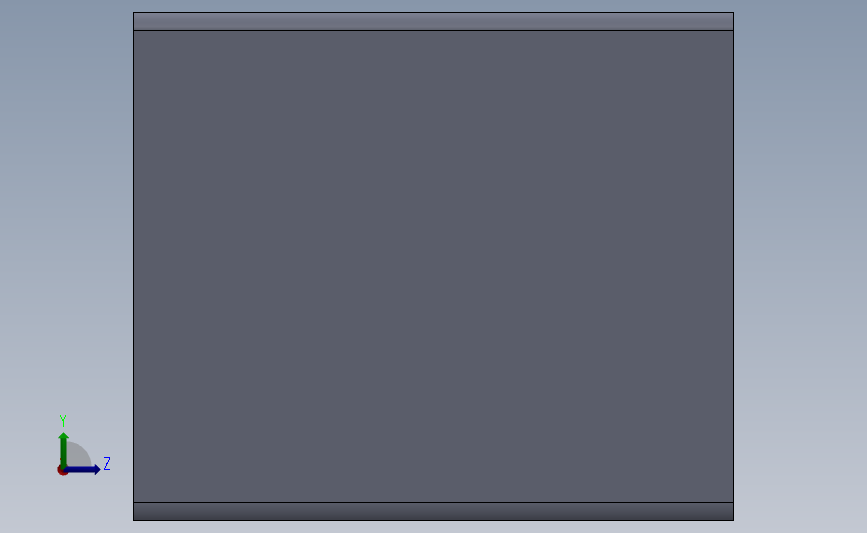Select the narrow bottom flange face
This screenshot has width=867, height=533.
(x=434, y=511)
